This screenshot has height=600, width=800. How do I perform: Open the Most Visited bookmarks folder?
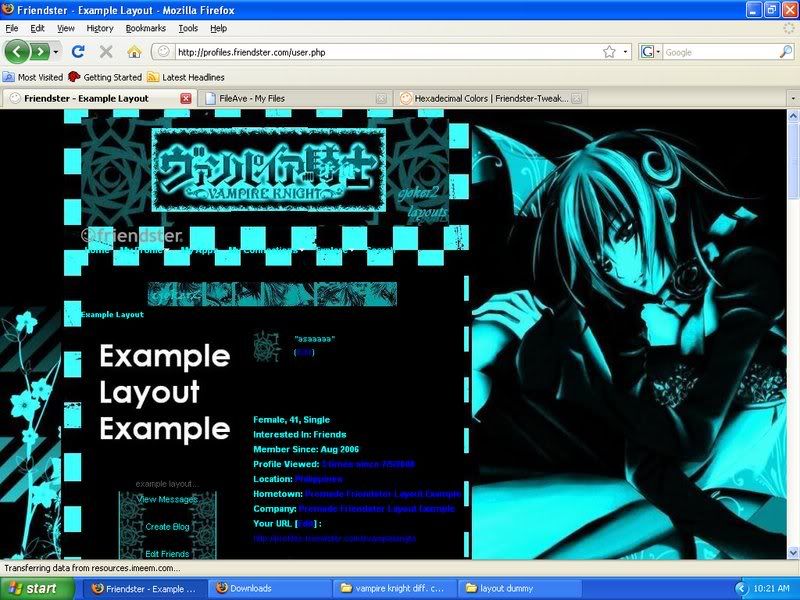tap(33, 77)
